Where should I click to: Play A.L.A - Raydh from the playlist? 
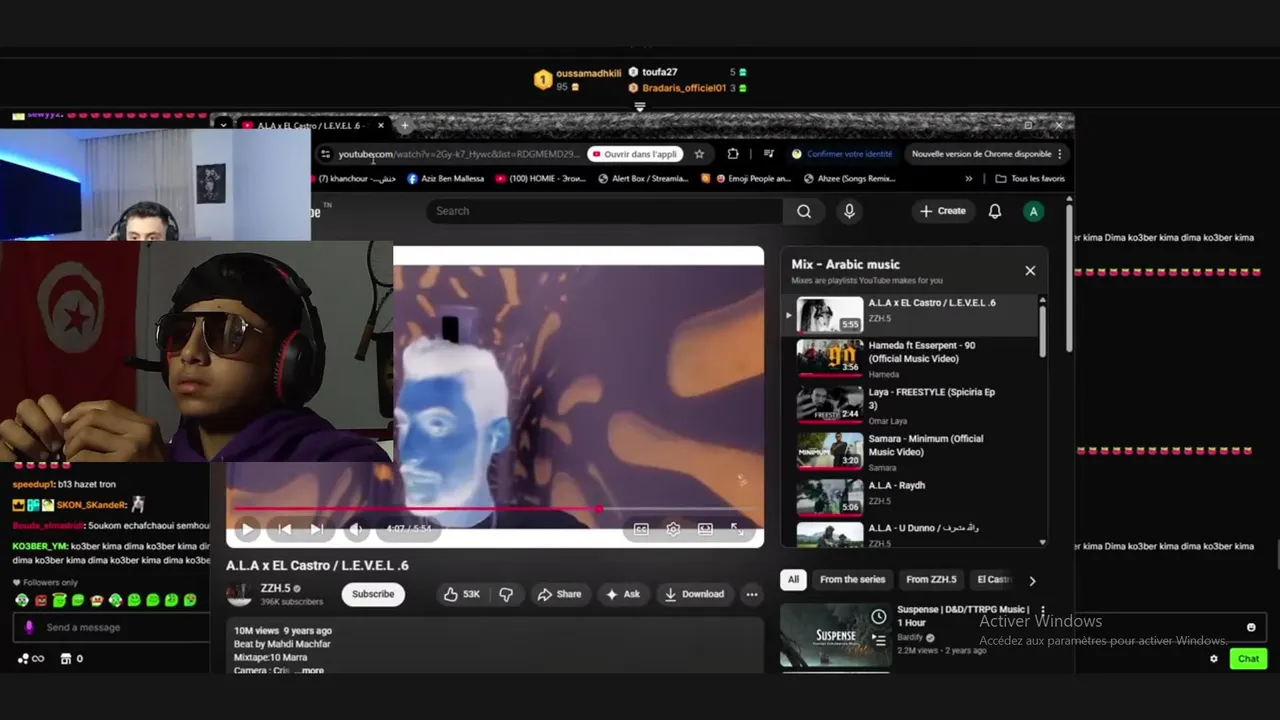910,497
